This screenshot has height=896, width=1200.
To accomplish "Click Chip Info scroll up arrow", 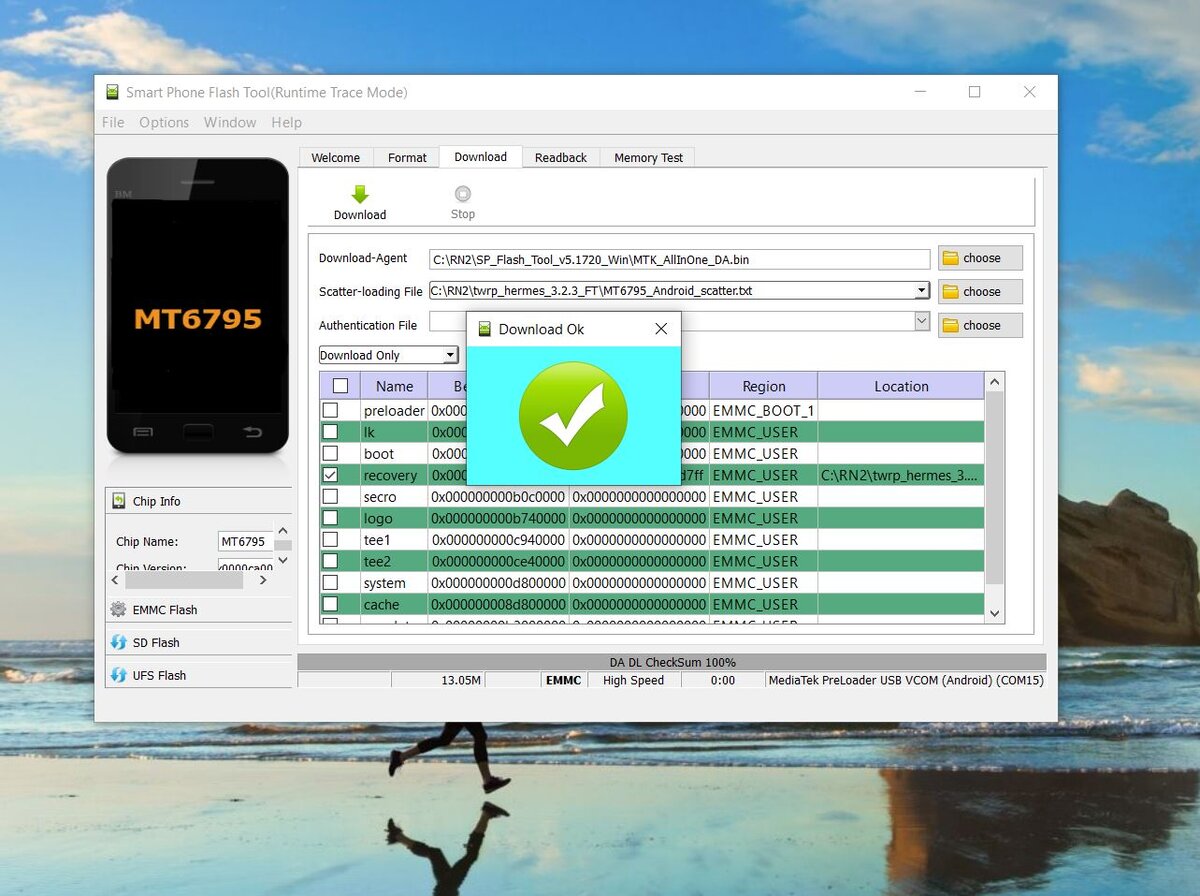I will tap(283, 531).
